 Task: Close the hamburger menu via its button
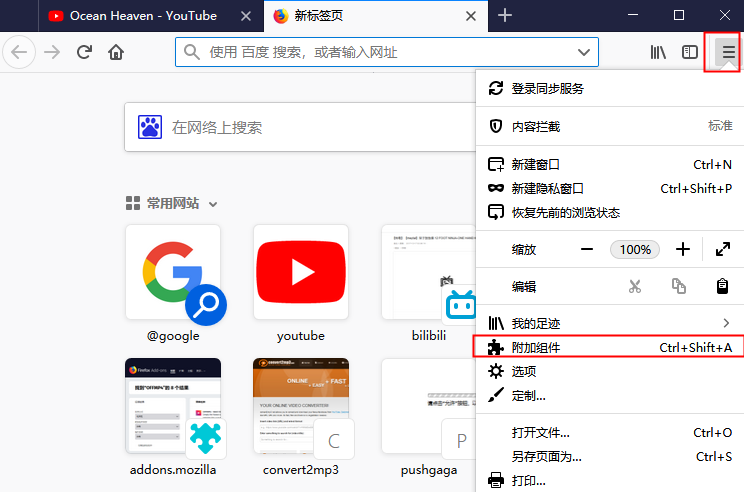click(728, 52)
